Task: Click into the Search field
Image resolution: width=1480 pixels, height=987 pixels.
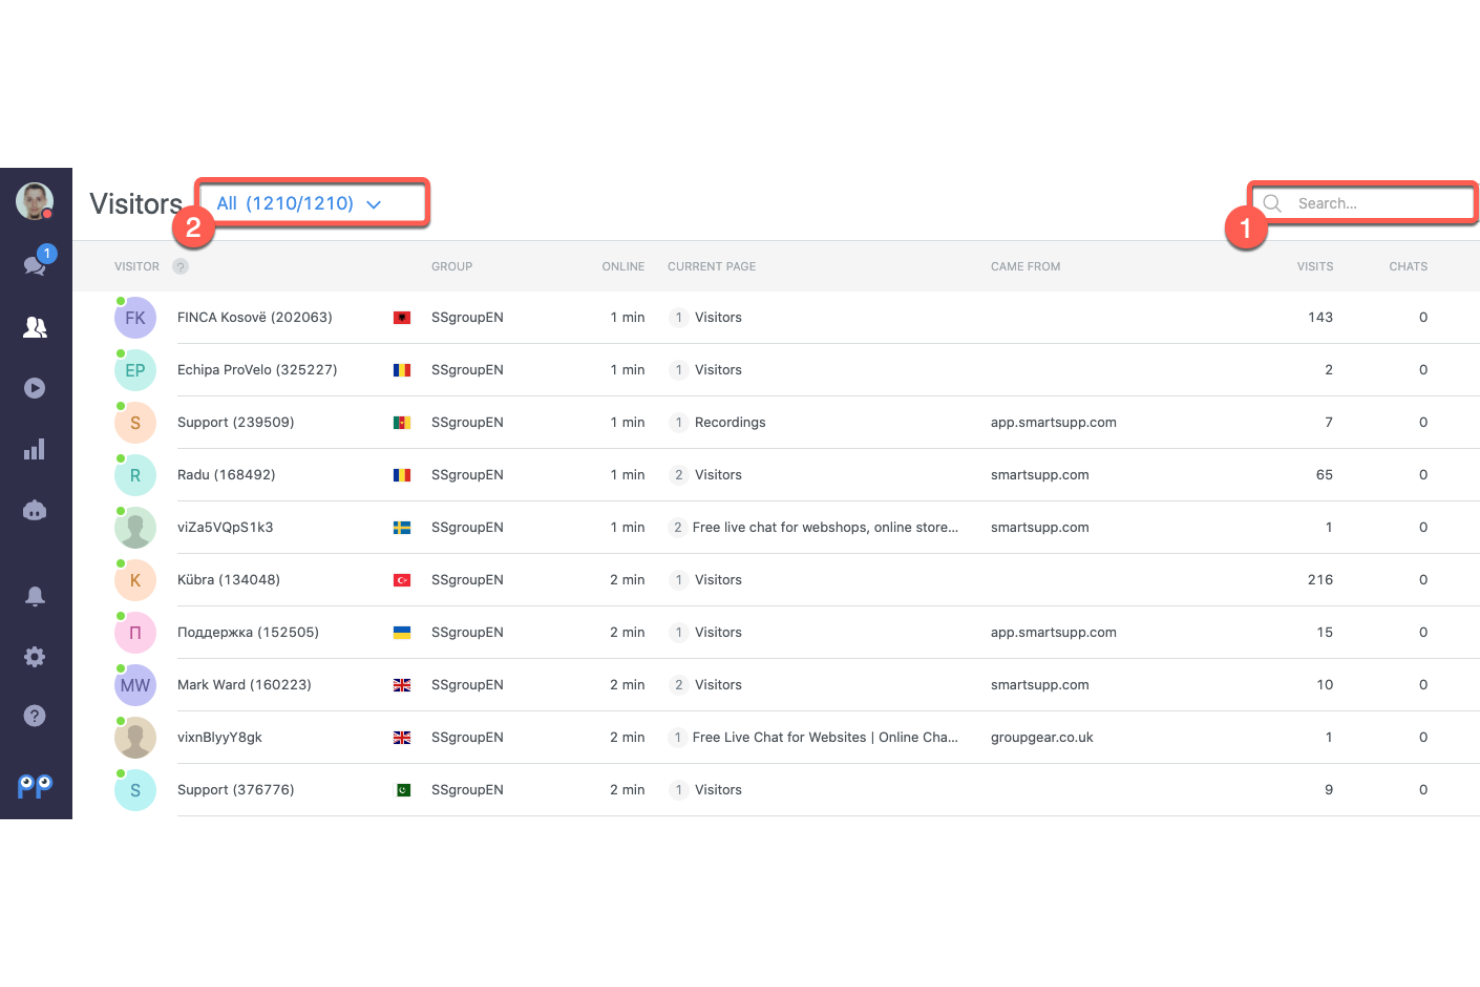Action: [x=1364, y=203]
